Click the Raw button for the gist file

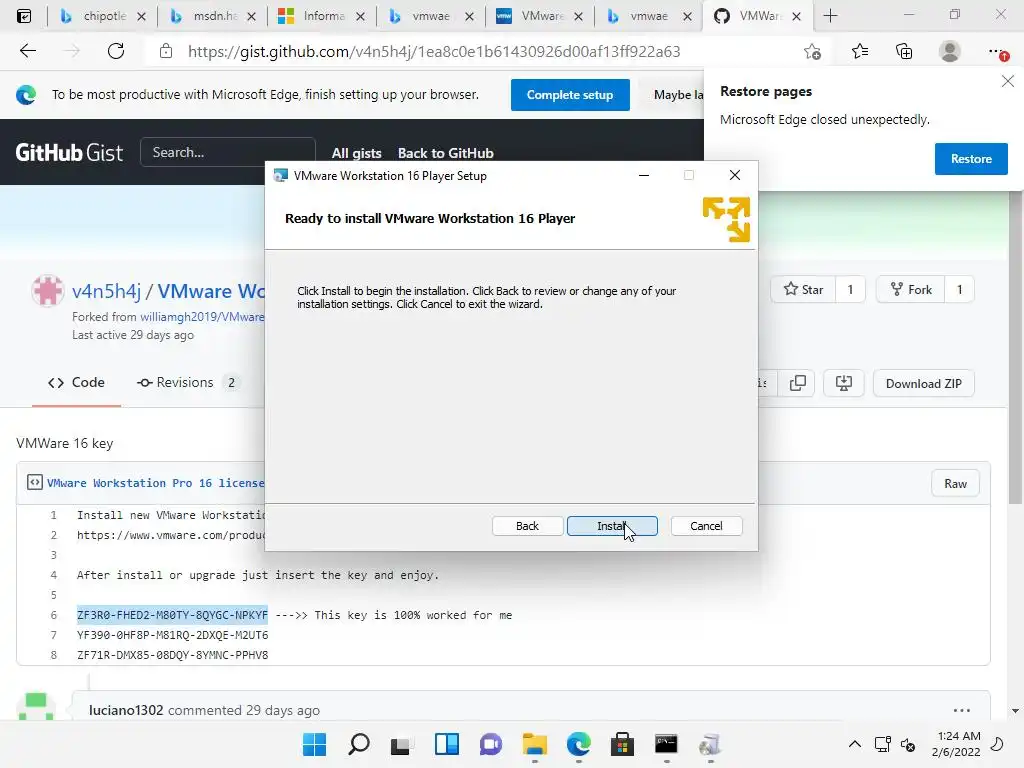click(x=955, y=483)
